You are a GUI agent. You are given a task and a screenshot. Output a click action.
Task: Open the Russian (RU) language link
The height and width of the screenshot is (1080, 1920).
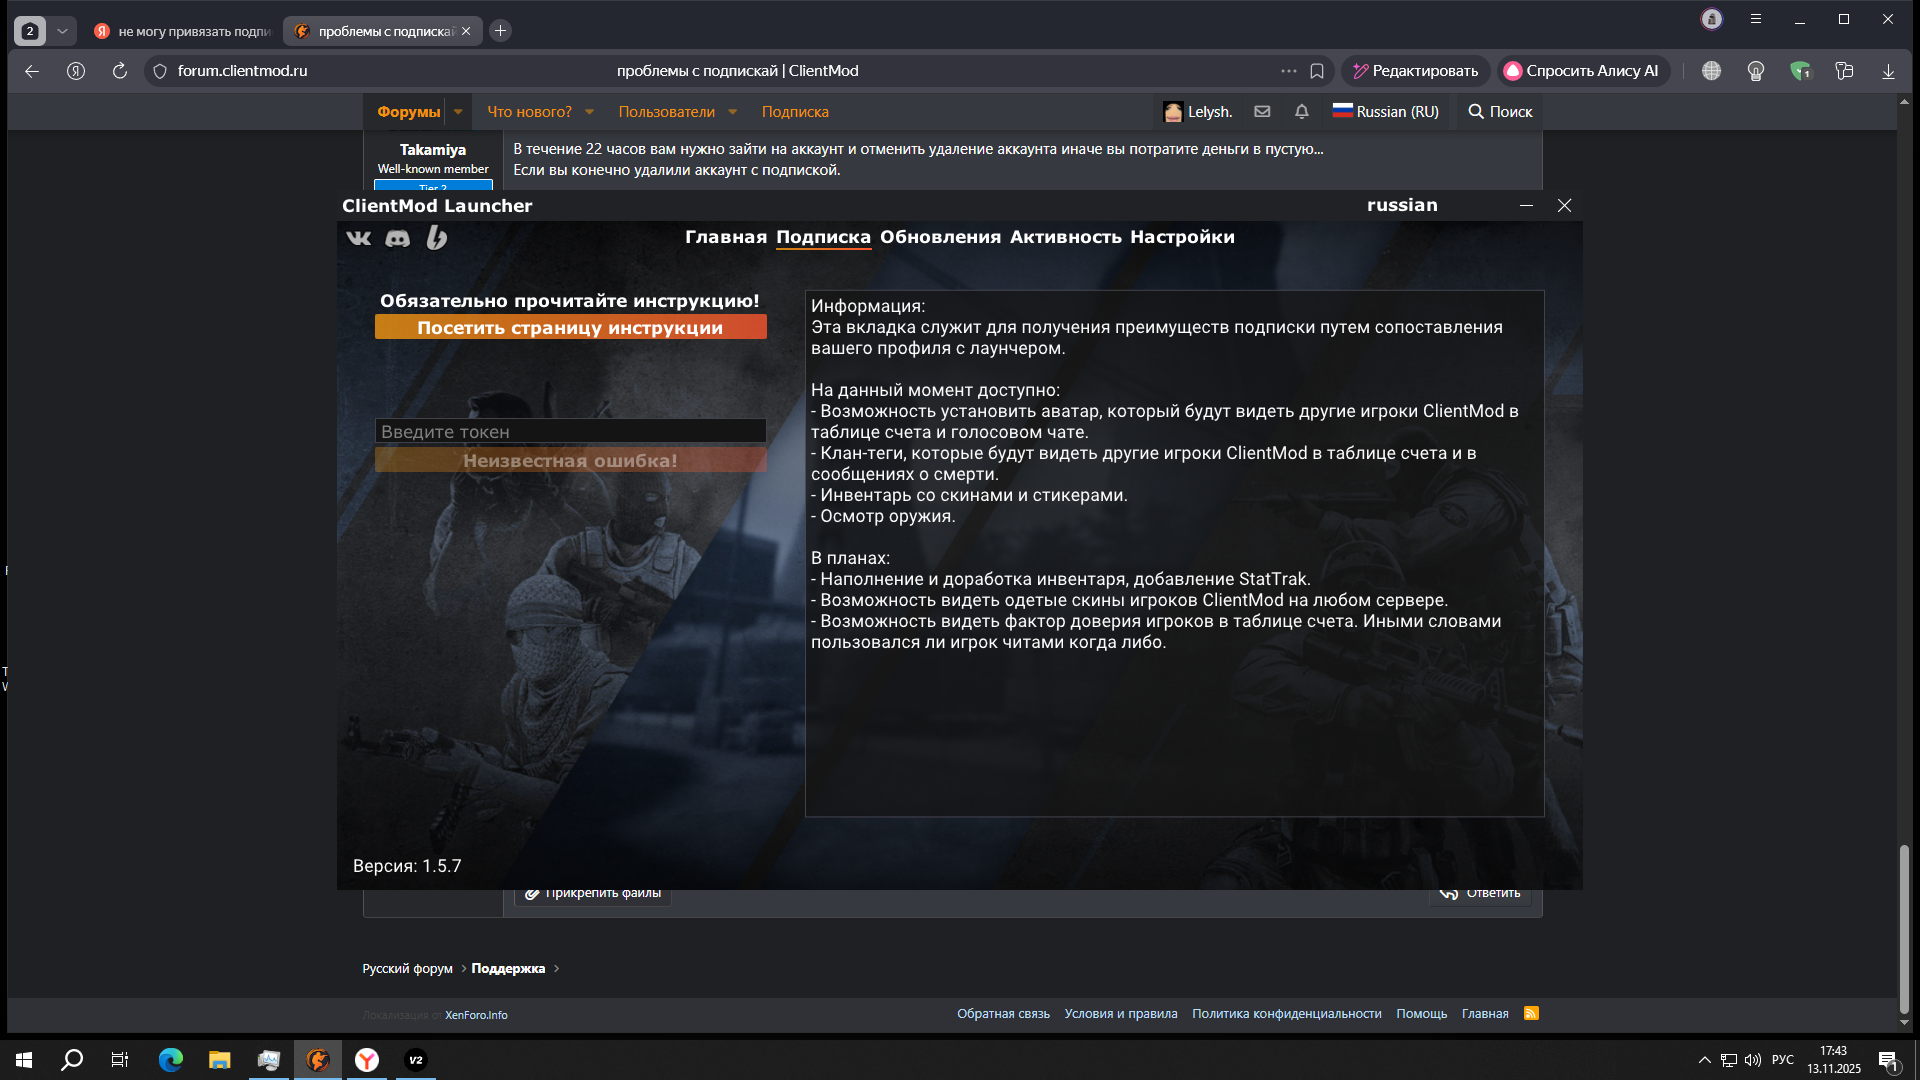coord(1386,112)
